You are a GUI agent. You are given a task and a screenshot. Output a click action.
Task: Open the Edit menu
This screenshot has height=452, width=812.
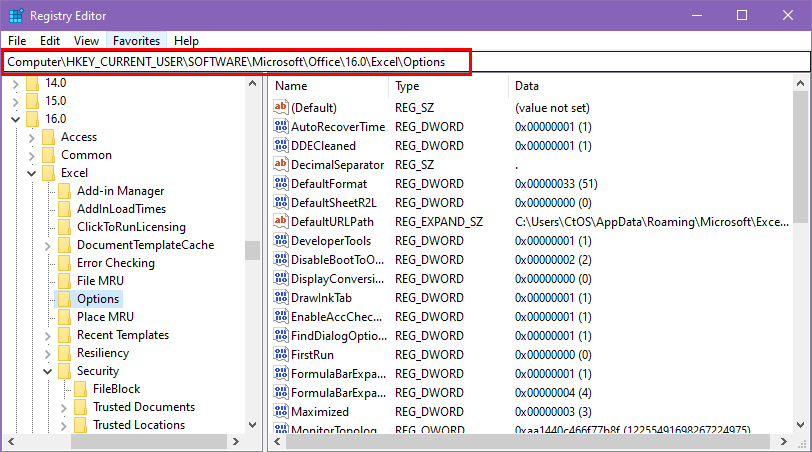pyautogui.click(x=50, y=40)
